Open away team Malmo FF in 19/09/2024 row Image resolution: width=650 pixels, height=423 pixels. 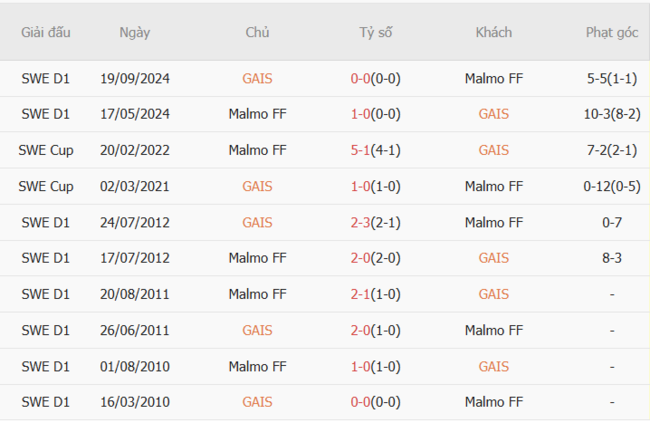494,78
